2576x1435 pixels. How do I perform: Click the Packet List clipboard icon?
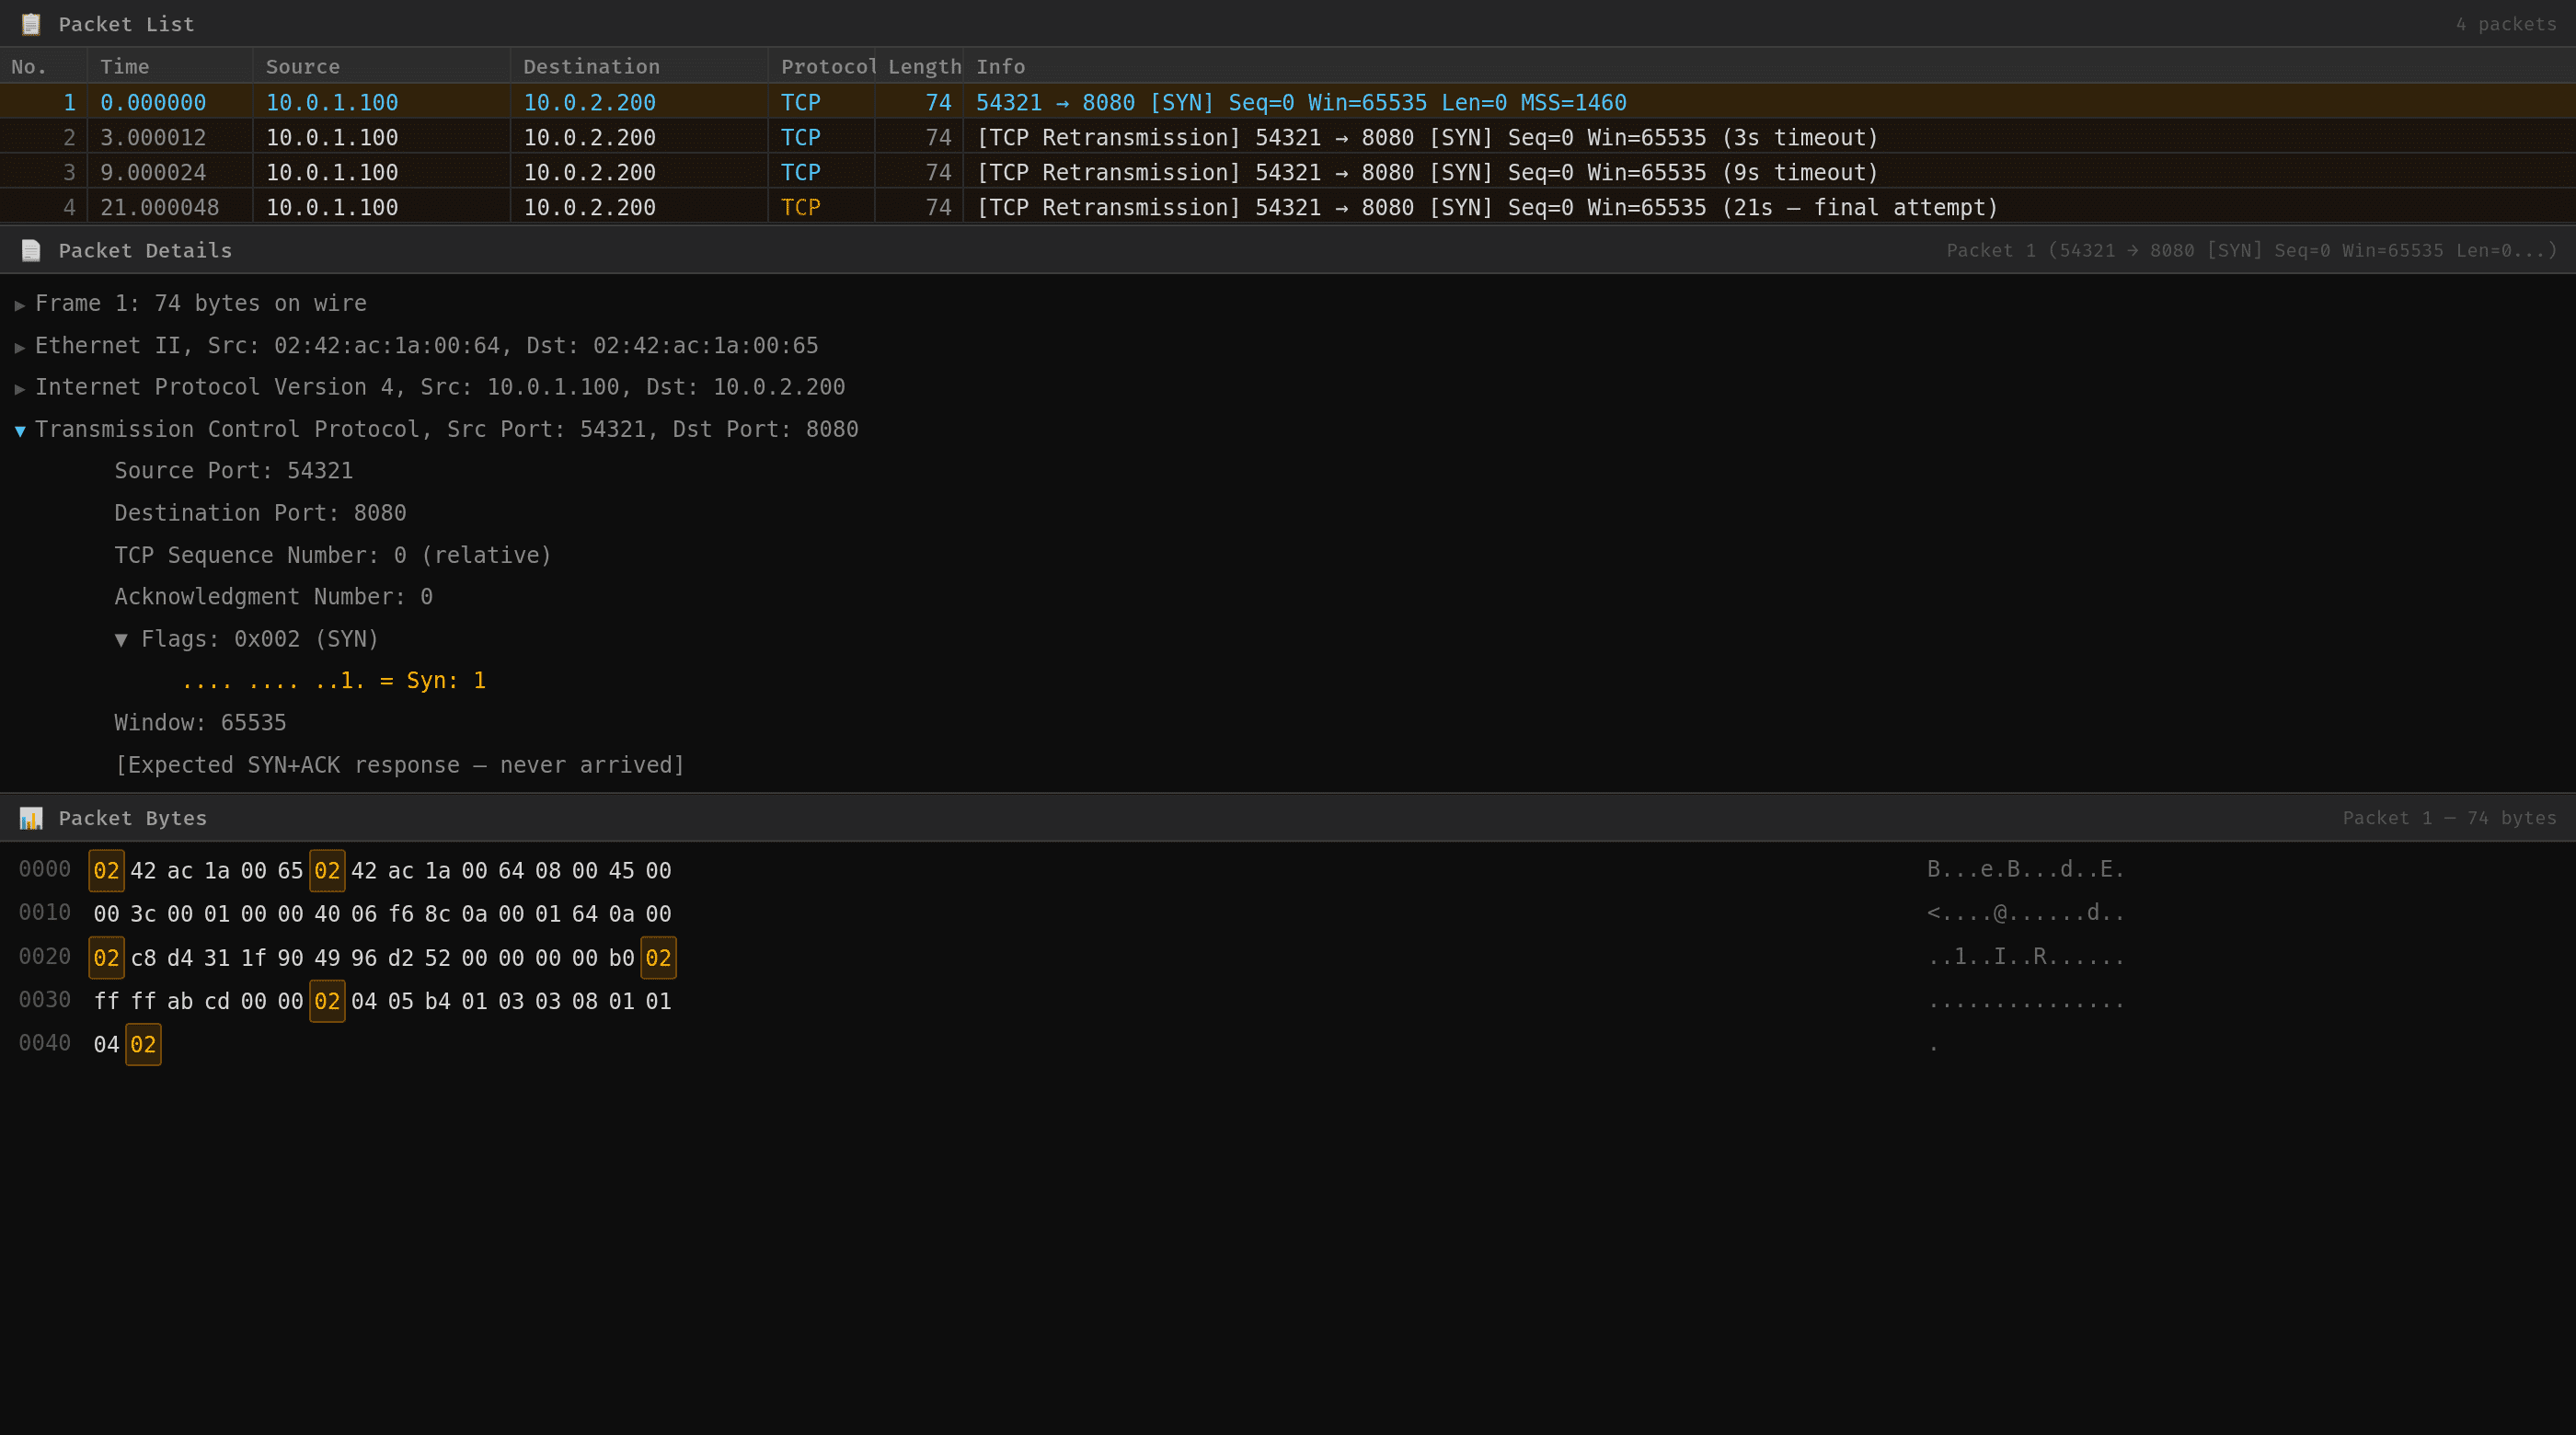click(x=31, y=24)
